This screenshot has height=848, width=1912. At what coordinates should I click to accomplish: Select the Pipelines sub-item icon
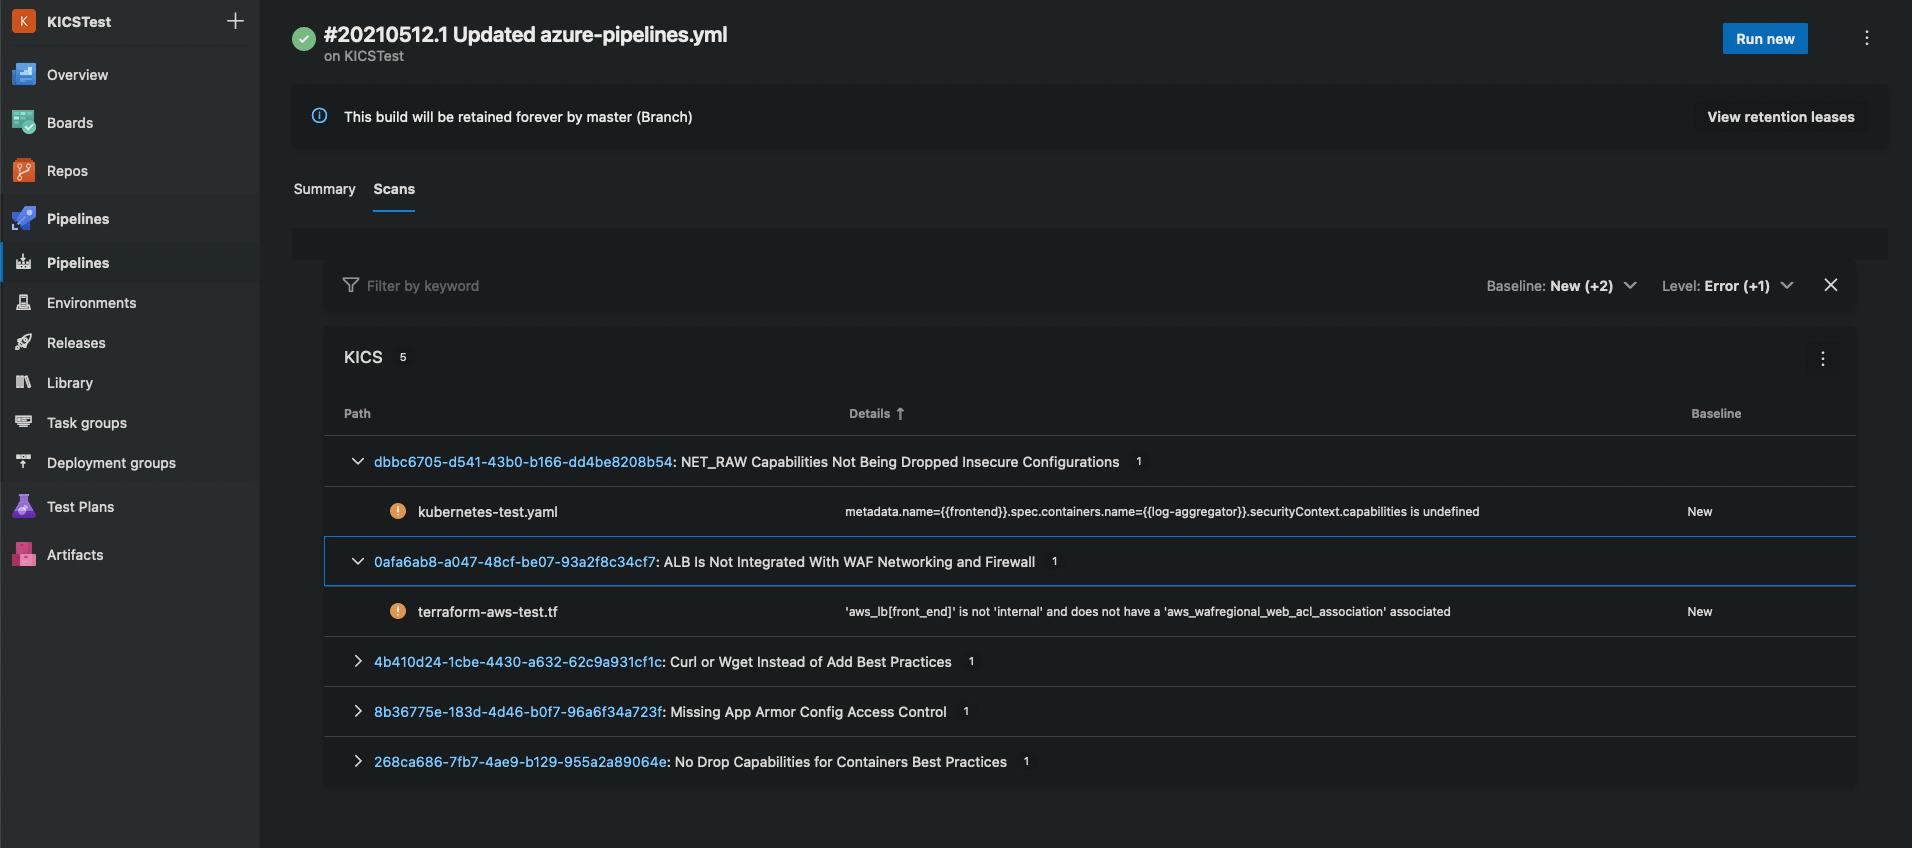[24, 262]
